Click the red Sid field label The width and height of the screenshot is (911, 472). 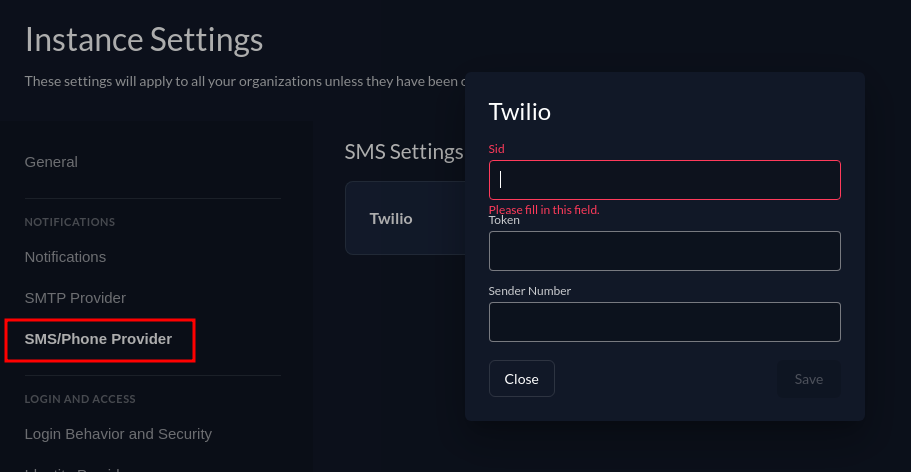pyautogui.click(x=496, y=149)
